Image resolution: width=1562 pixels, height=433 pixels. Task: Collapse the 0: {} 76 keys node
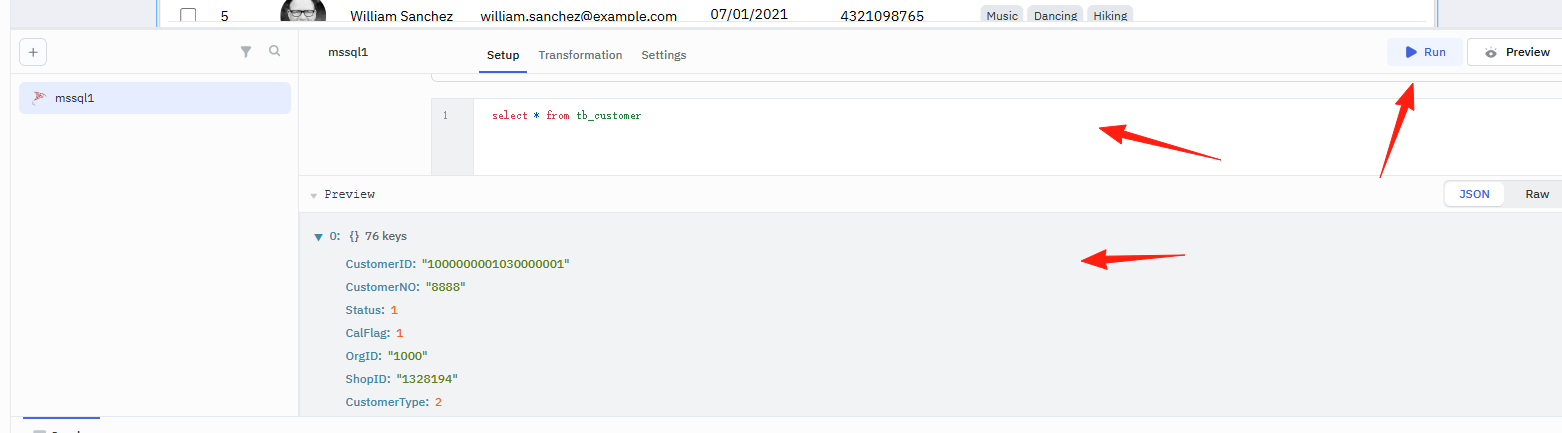(x=319, y=237)
